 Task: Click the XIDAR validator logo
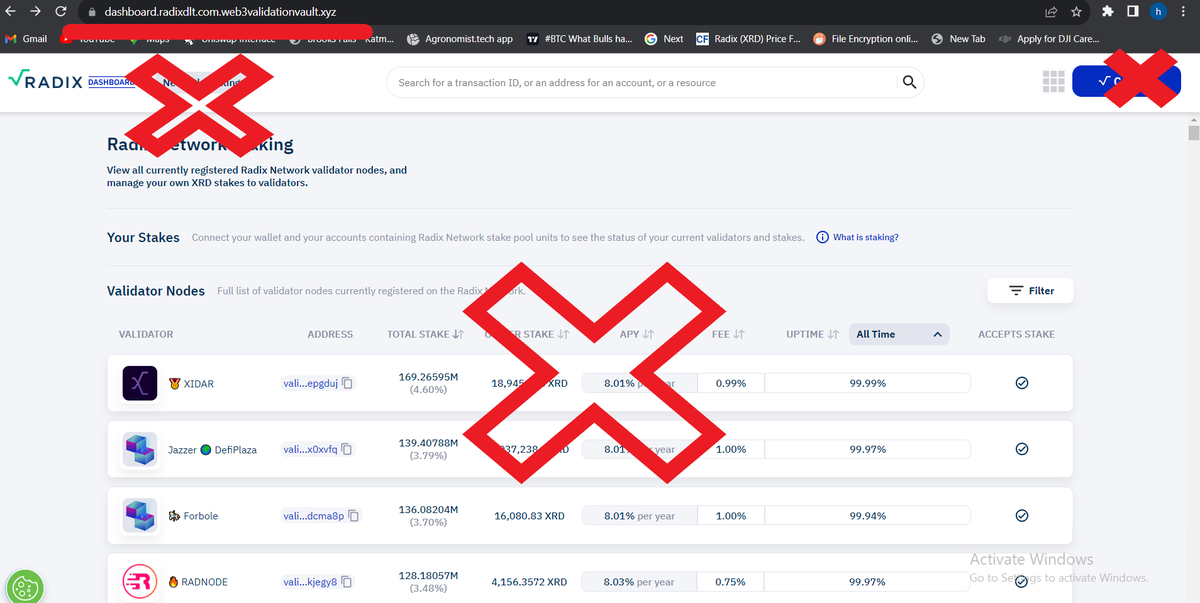coord(140,383)
